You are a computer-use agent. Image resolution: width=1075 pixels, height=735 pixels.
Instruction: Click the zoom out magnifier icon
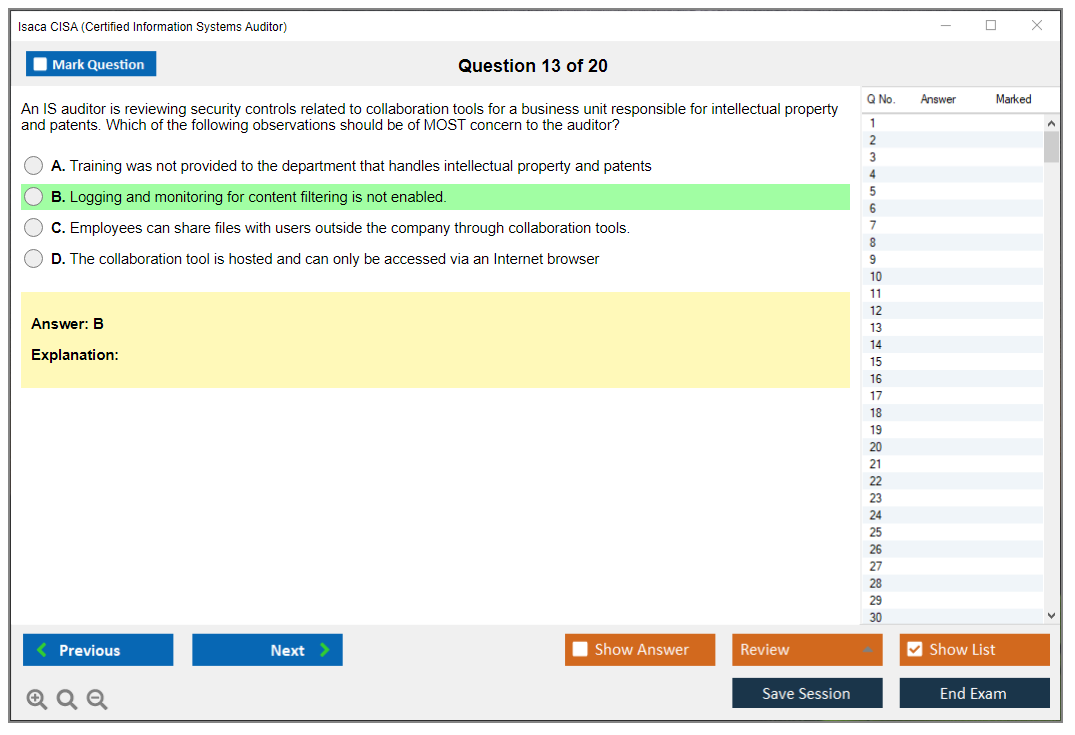click(97, 699)
